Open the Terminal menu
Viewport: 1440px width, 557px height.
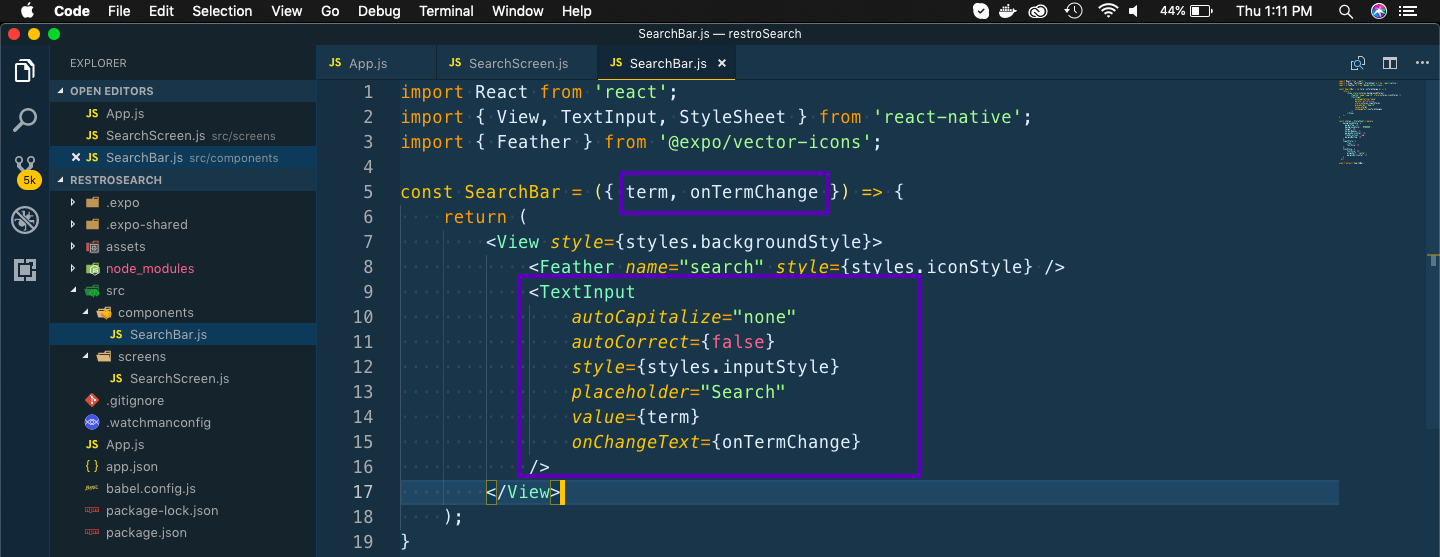point(447,11)
